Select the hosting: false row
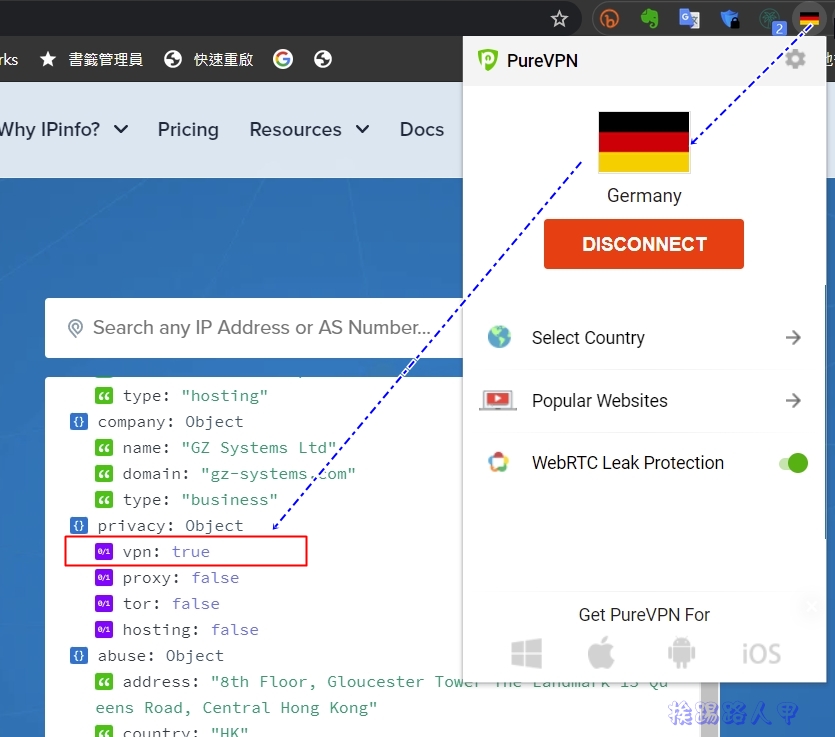 [177, 630]
